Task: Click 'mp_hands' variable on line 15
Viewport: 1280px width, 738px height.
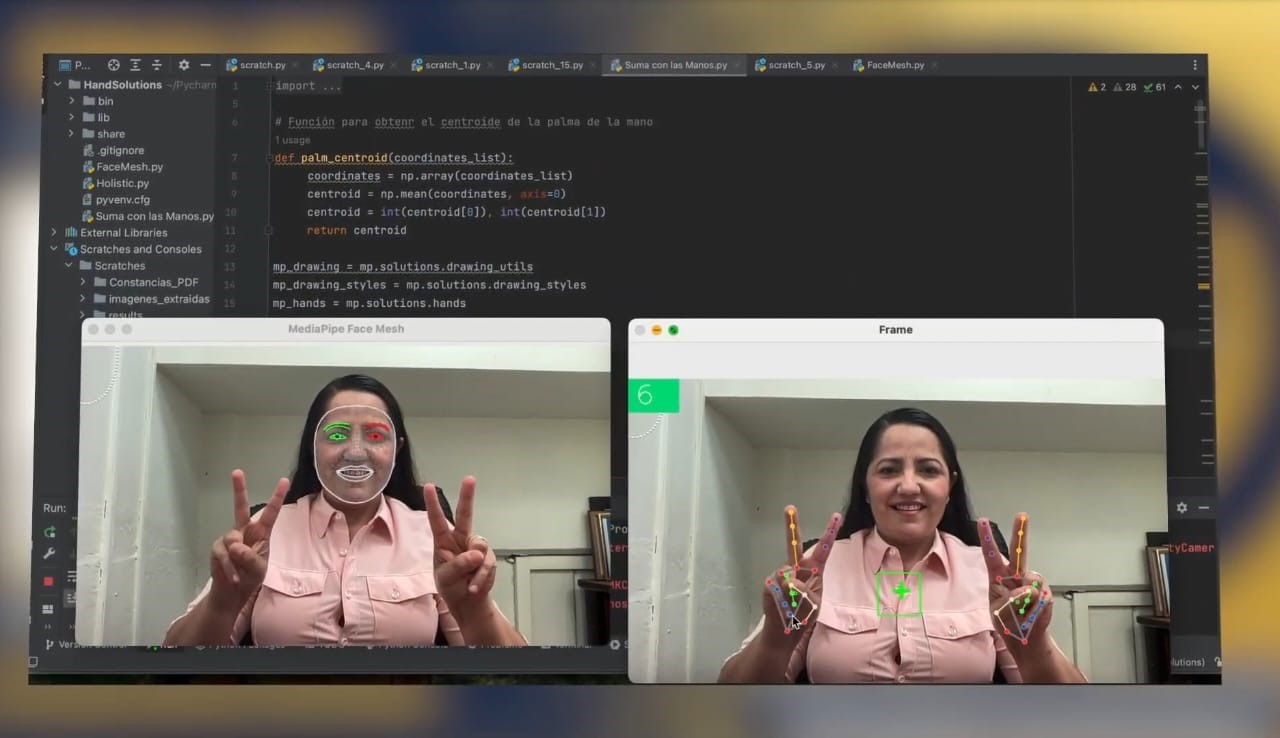Action: [x=298, y=303]
